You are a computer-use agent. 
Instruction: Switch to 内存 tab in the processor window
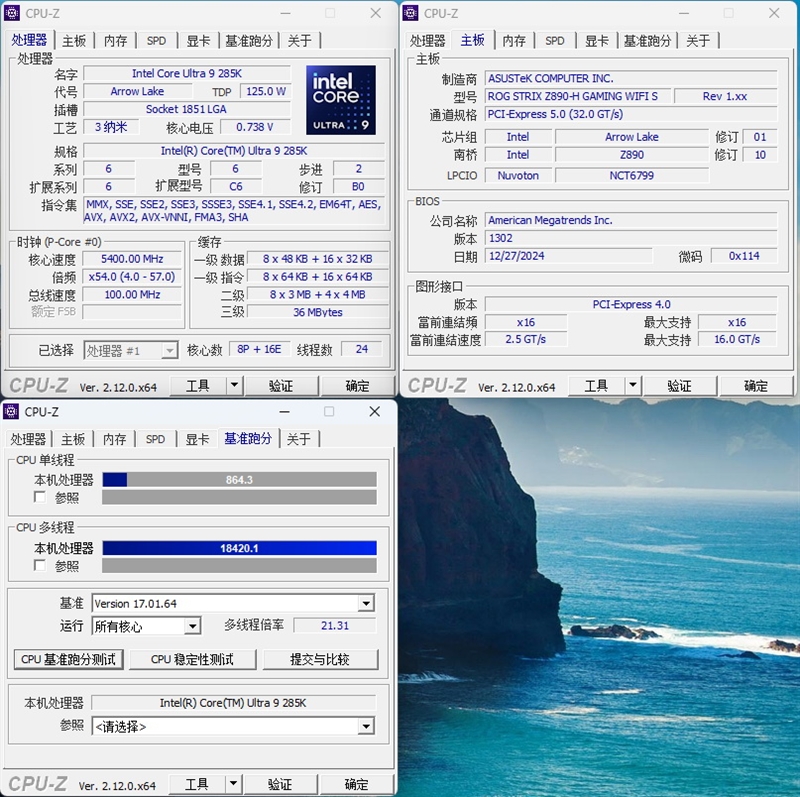[116, 41]
